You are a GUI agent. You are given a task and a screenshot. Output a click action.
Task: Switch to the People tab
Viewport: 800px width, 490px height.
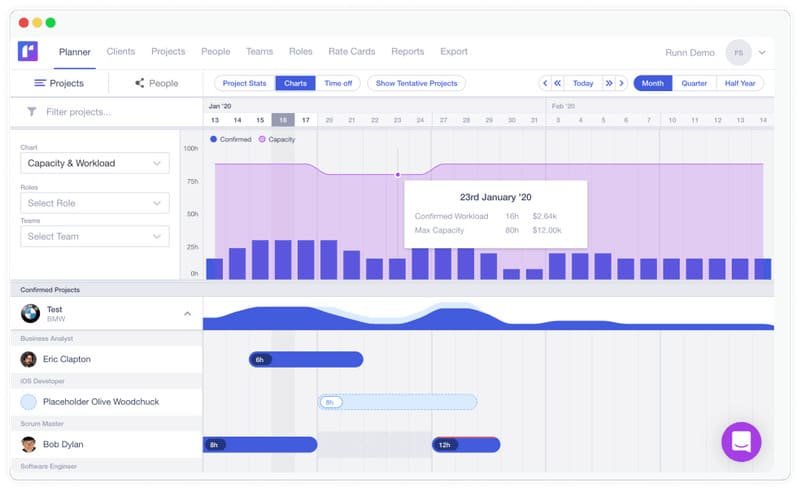click(x=156, y=84)
